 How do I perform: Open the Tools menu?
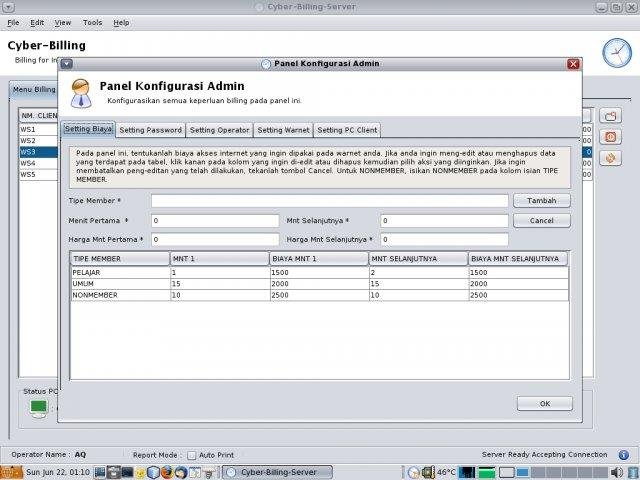tap(92, 22)
